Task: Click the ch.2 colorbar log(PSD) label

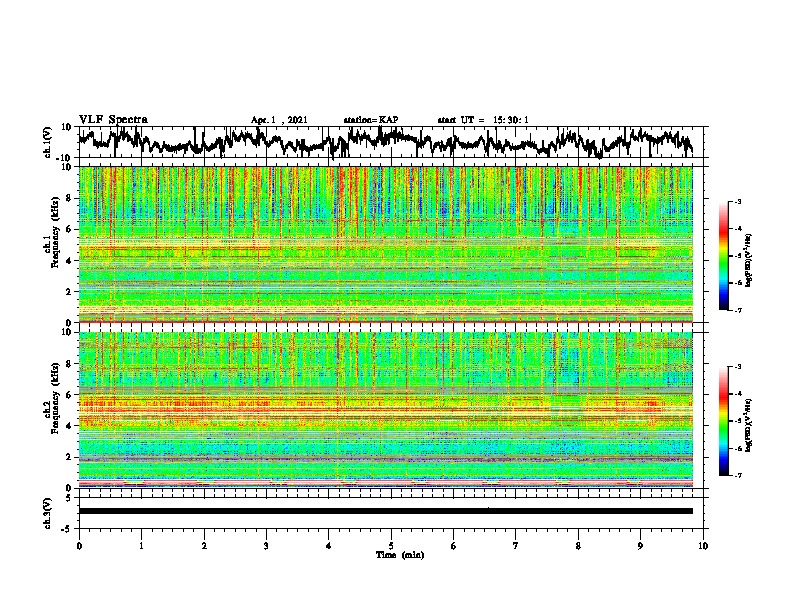Action: 748,426
